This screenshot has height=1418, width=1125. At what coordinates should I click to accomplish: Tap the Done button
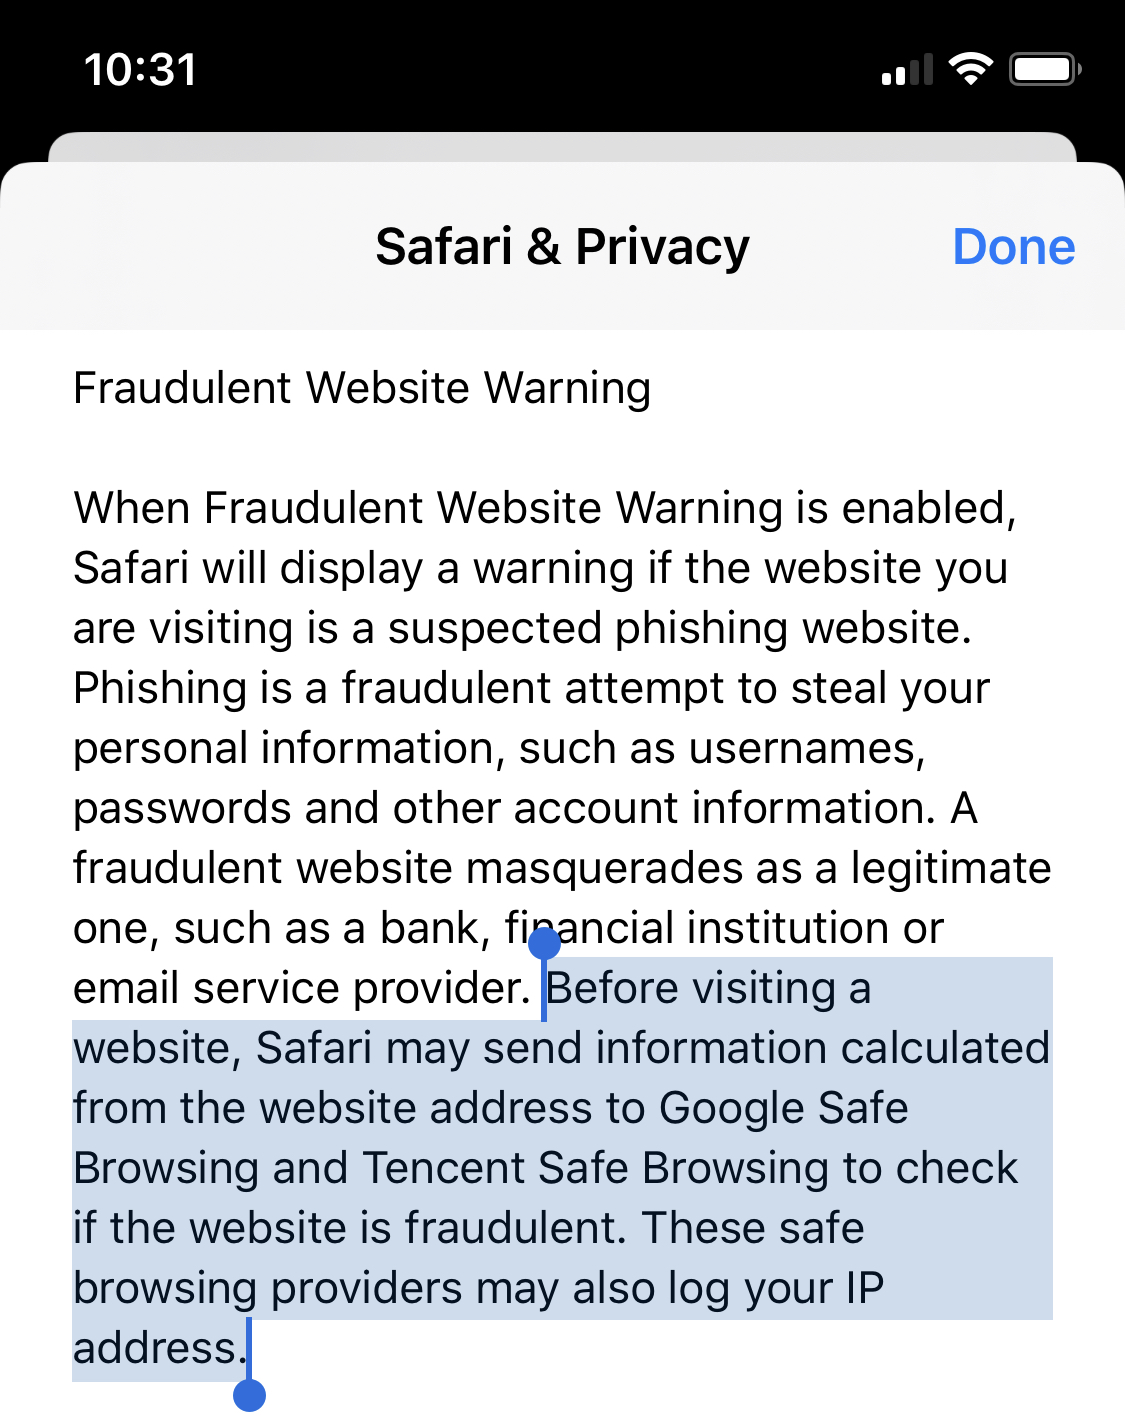pyautogui.click(x=1013, y=247)
